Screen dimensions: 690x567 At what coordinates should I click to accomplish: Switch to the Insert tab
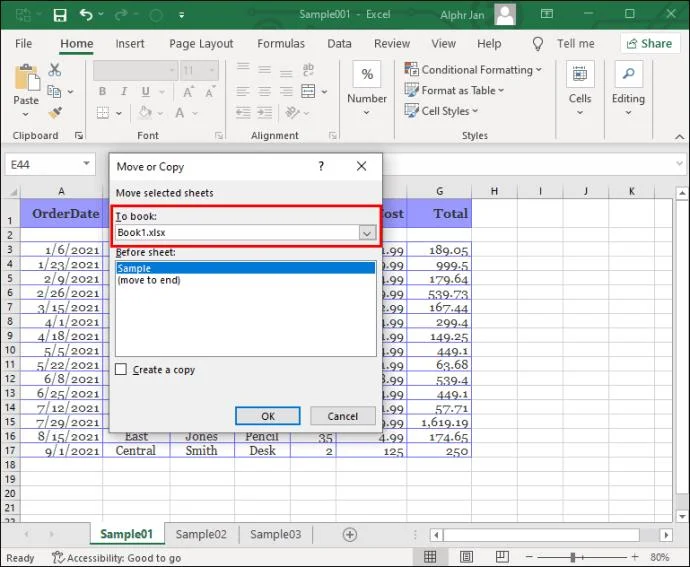coord(130,44)
